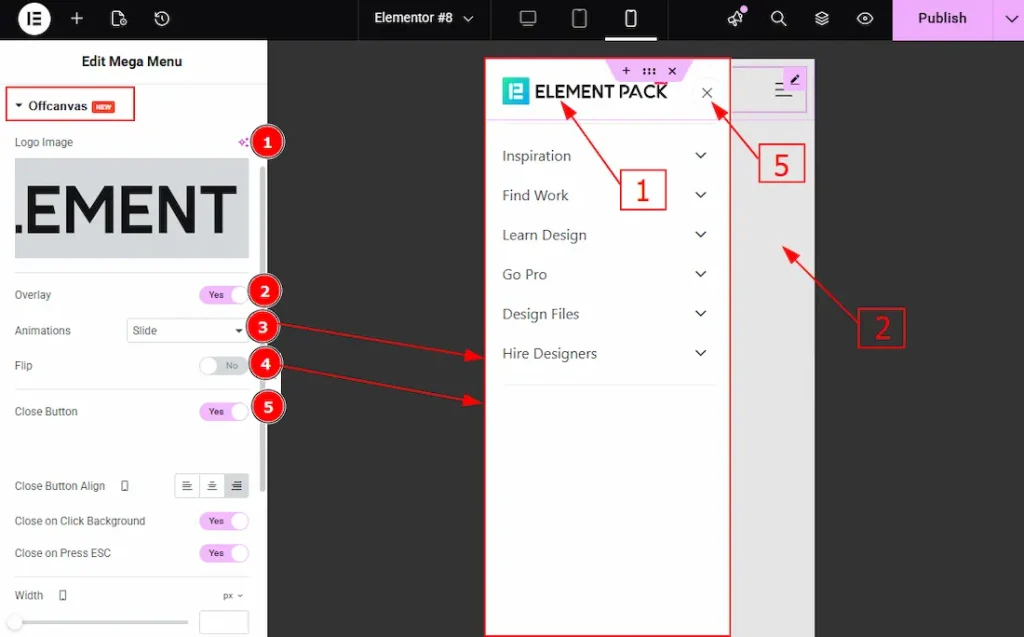Open the Design Files menu item
The height and width of the screenshot is (637, 1024).
click(x=541, y=314)
